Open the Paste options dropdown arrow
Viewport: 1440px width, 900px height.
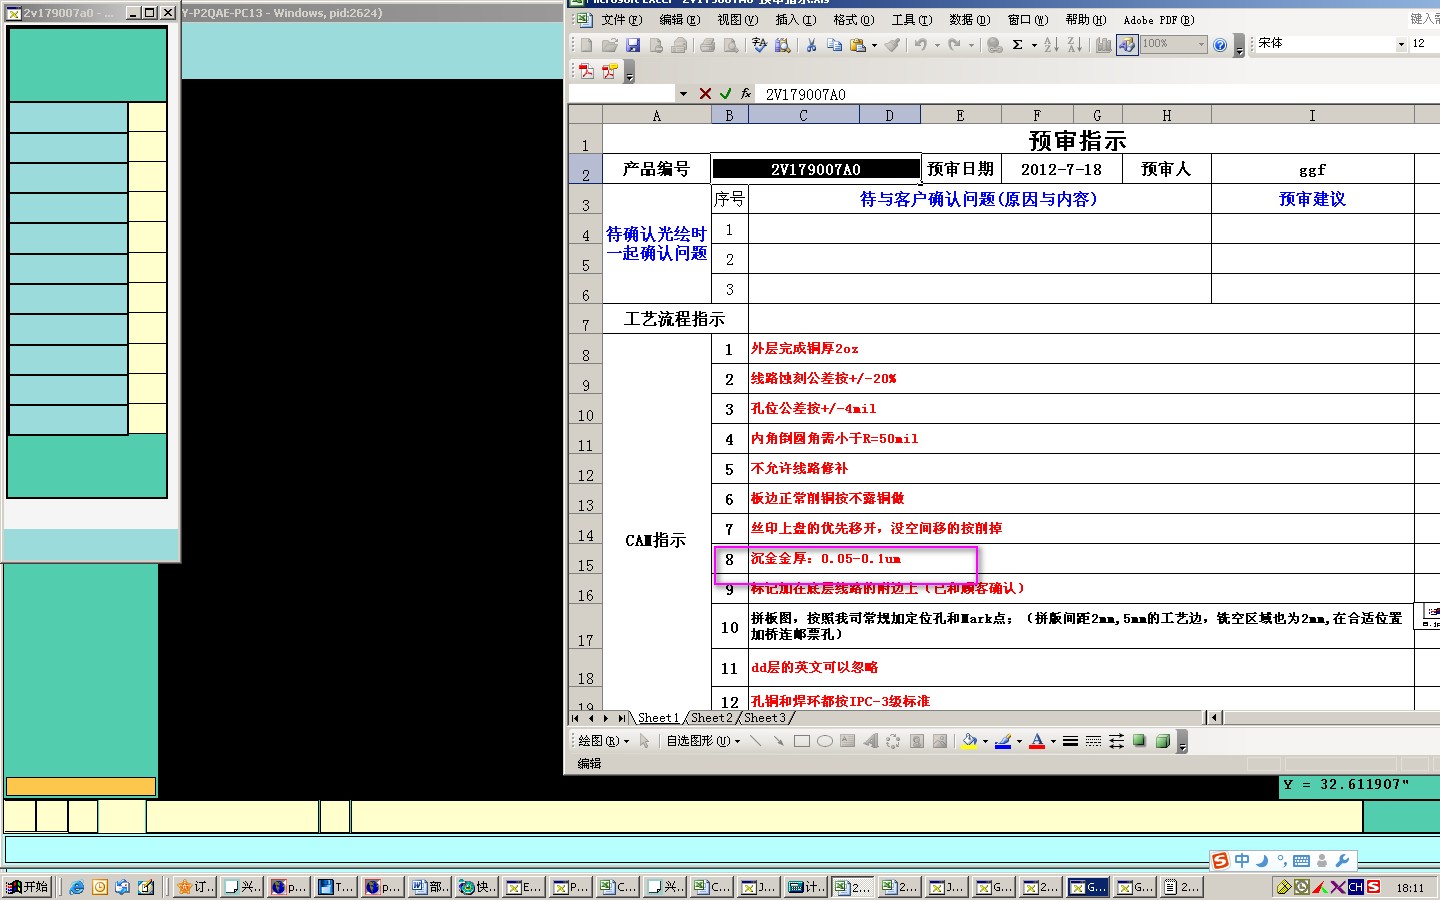(874, 45)
